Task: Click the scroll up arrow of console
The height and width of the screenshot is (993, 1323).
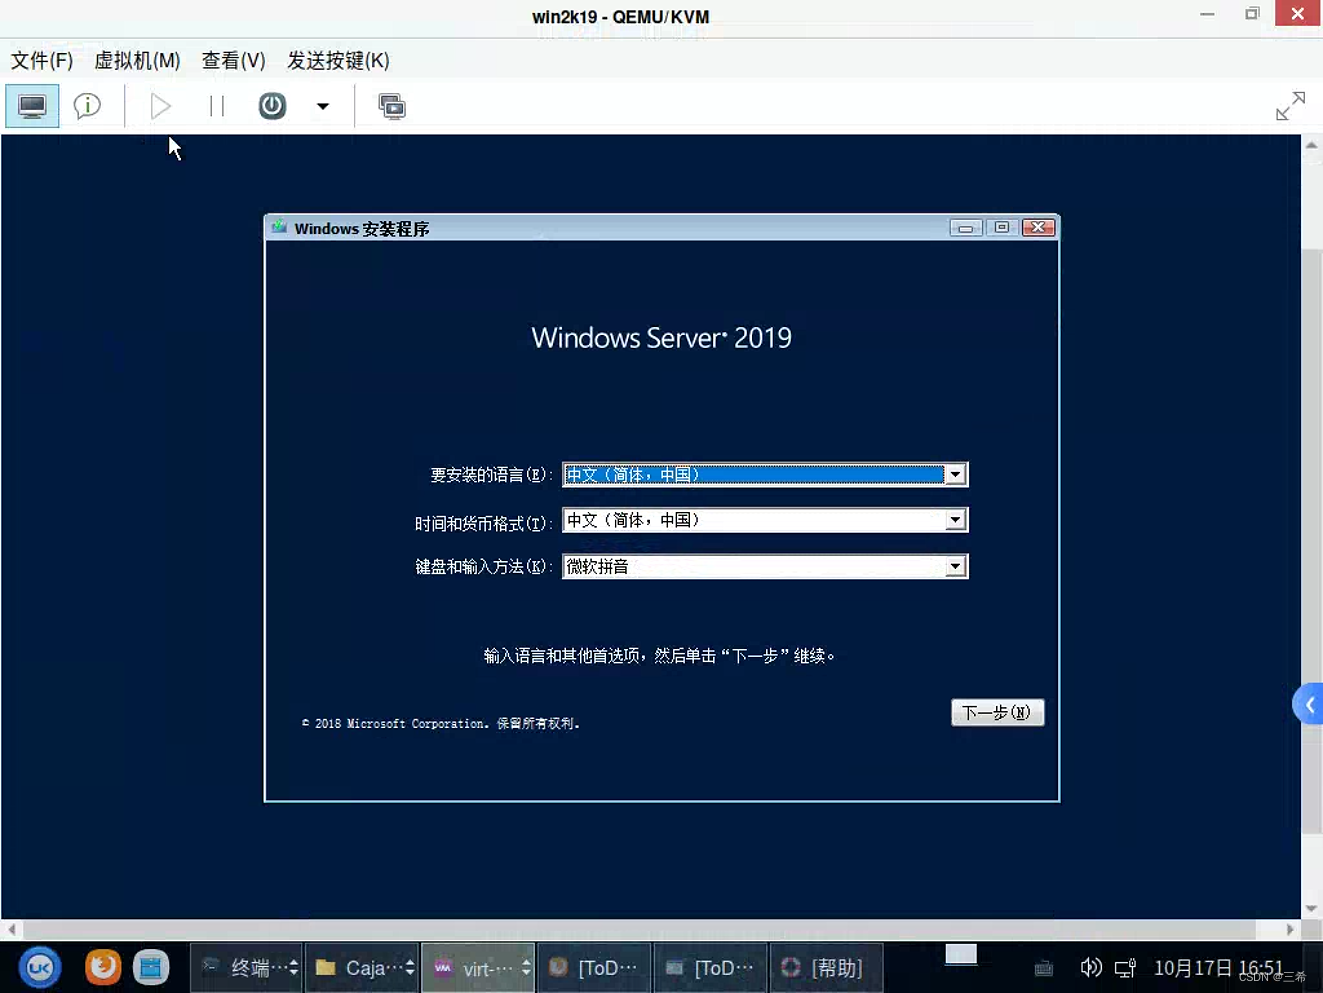Action: click(x=1311, y=145)
